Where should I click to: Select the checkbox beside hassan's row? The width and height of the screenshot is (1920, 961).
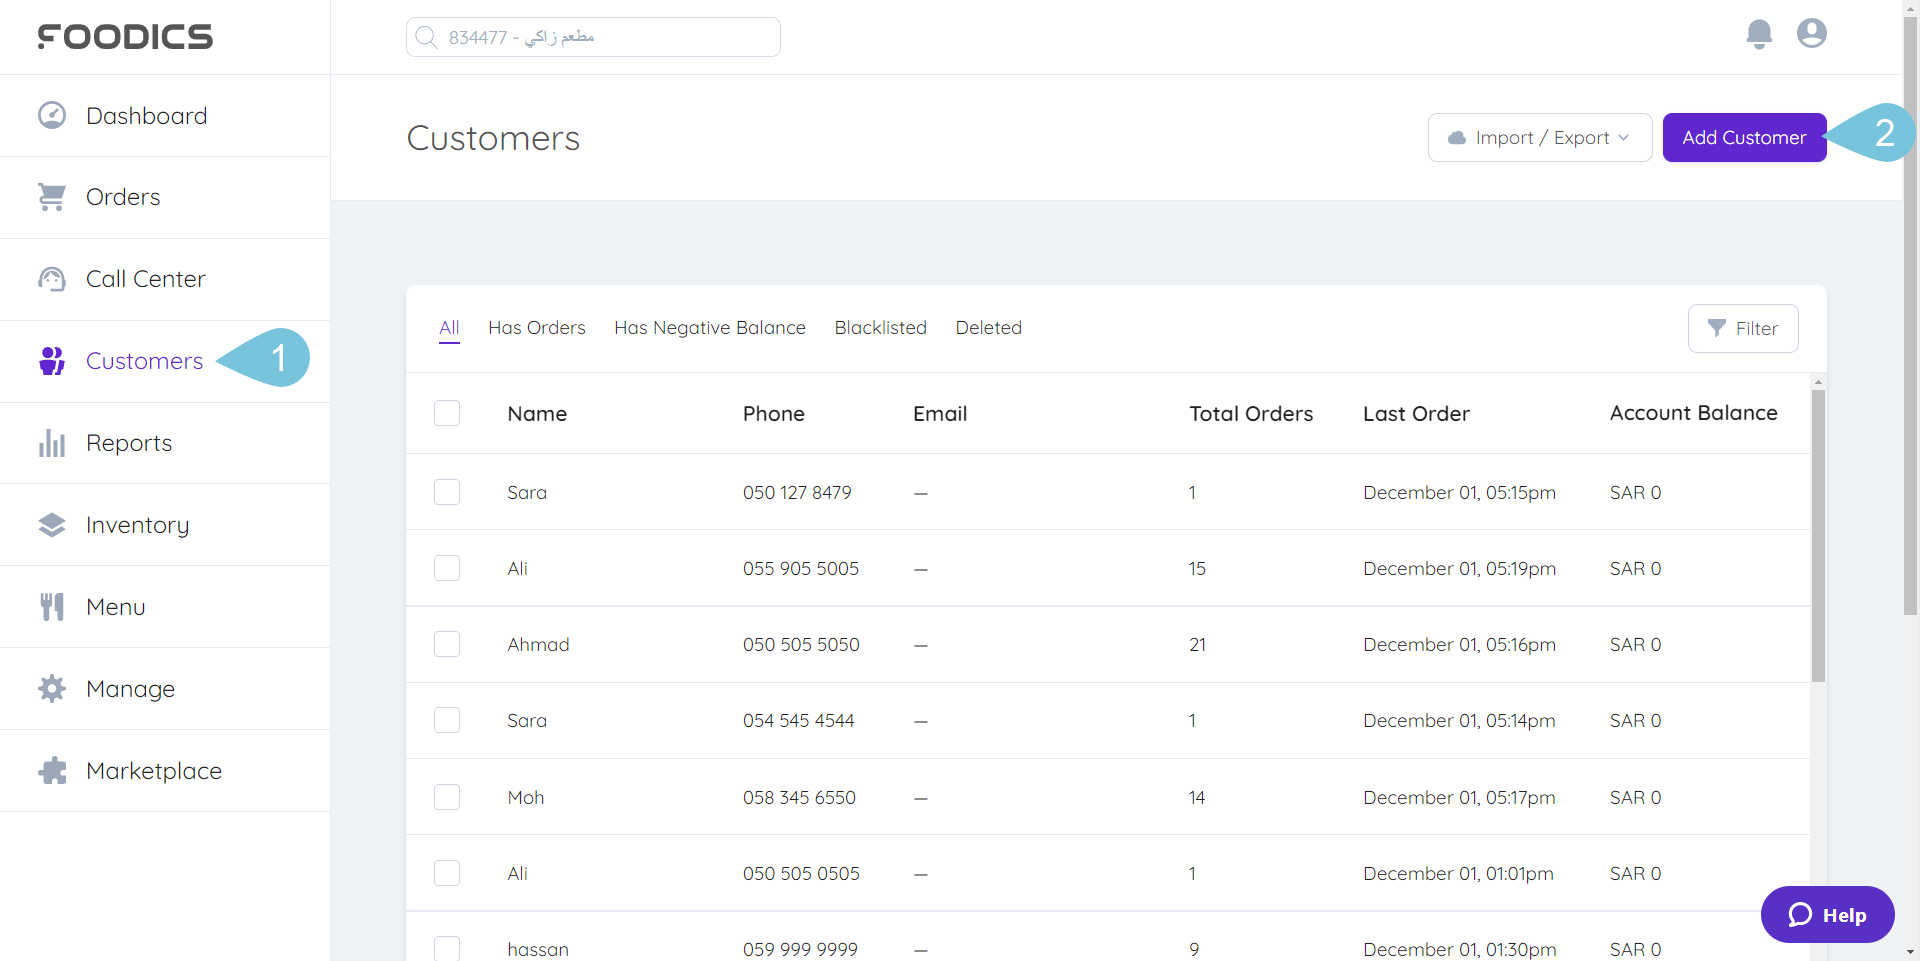pyautogui.click(x=447, y=948)
